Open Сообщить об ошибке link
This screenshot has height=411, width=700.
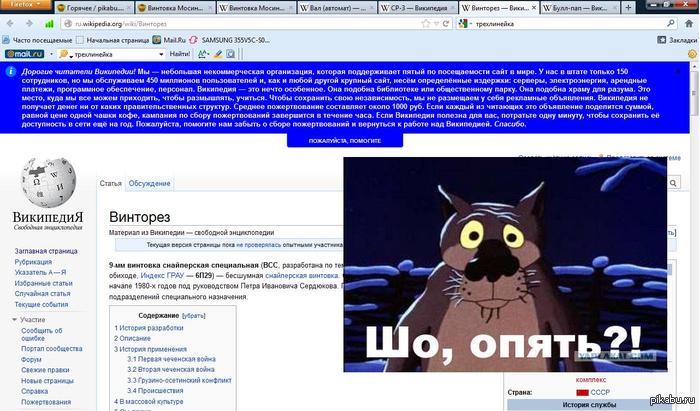42,334
